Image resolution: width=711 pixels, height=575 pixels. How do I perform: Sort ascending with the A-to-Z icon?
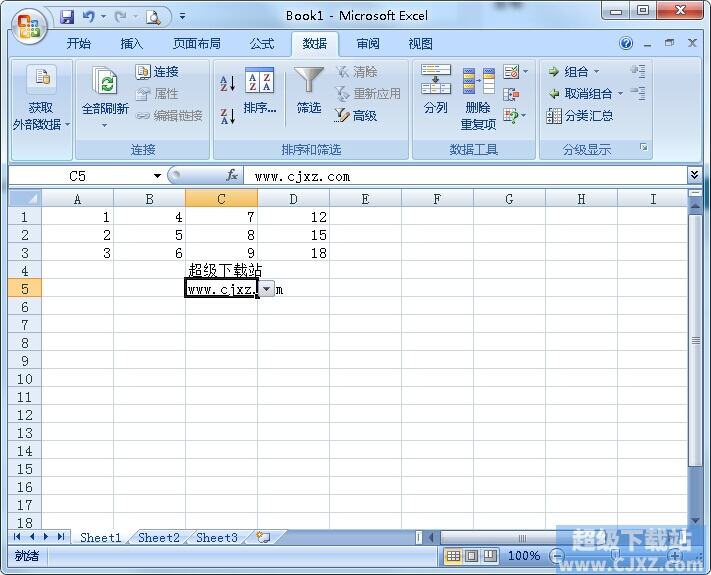[227, 84]
